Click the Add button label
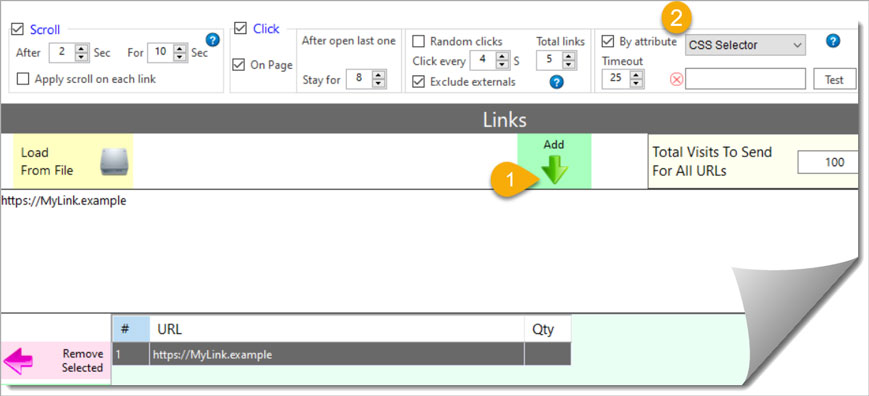The image size is (869, 396). [553, 145]
